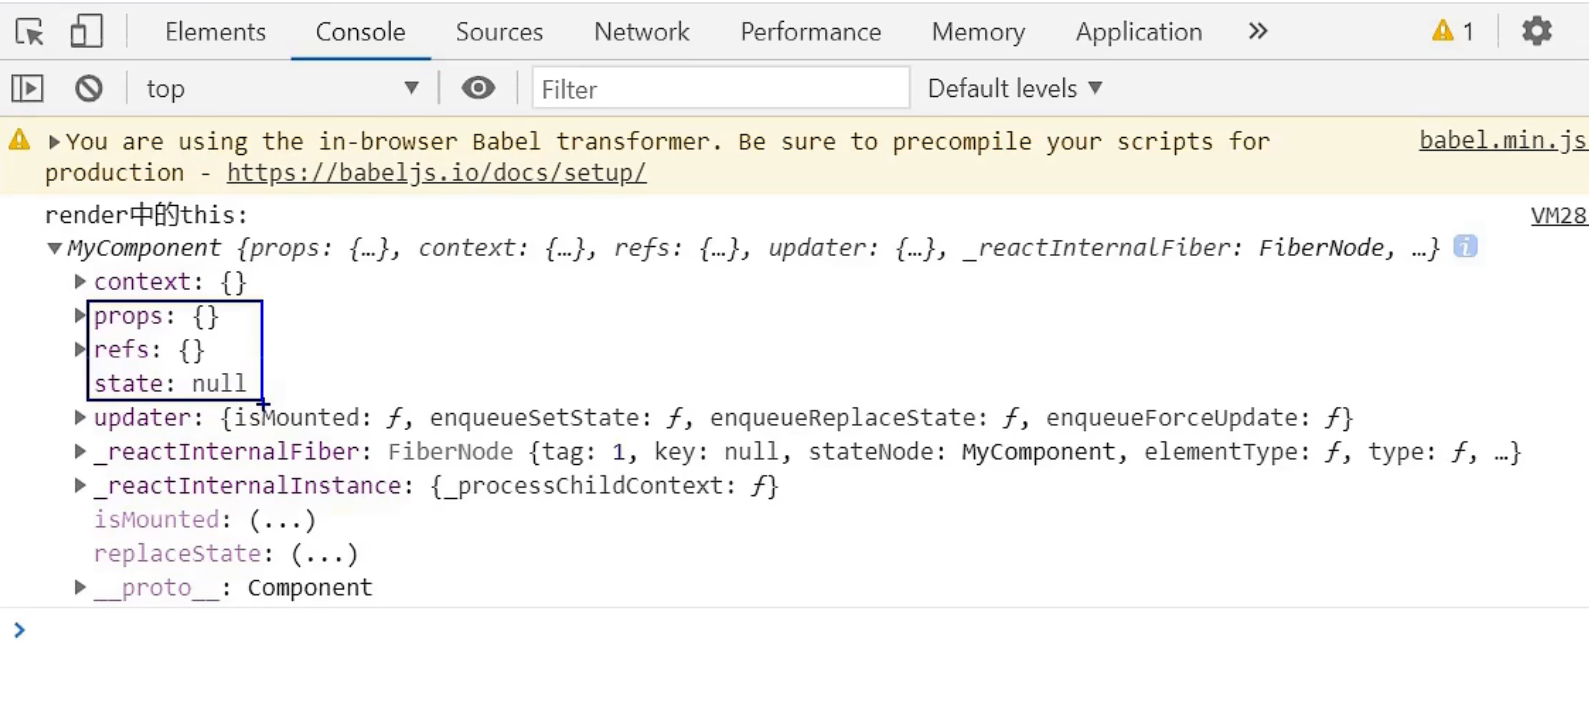
Task: Click the Filter input field
Action: pyautogui.click(x=721, y=88)
